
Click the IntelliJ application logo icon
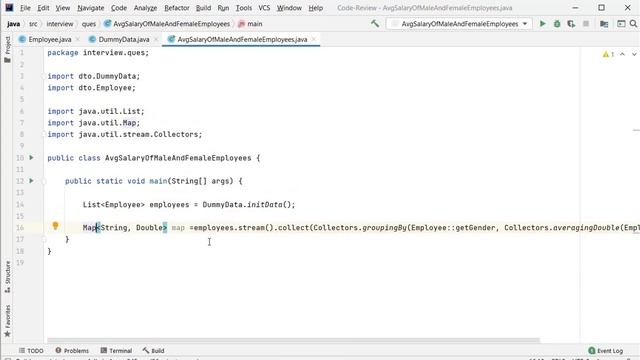click(9, 7)
